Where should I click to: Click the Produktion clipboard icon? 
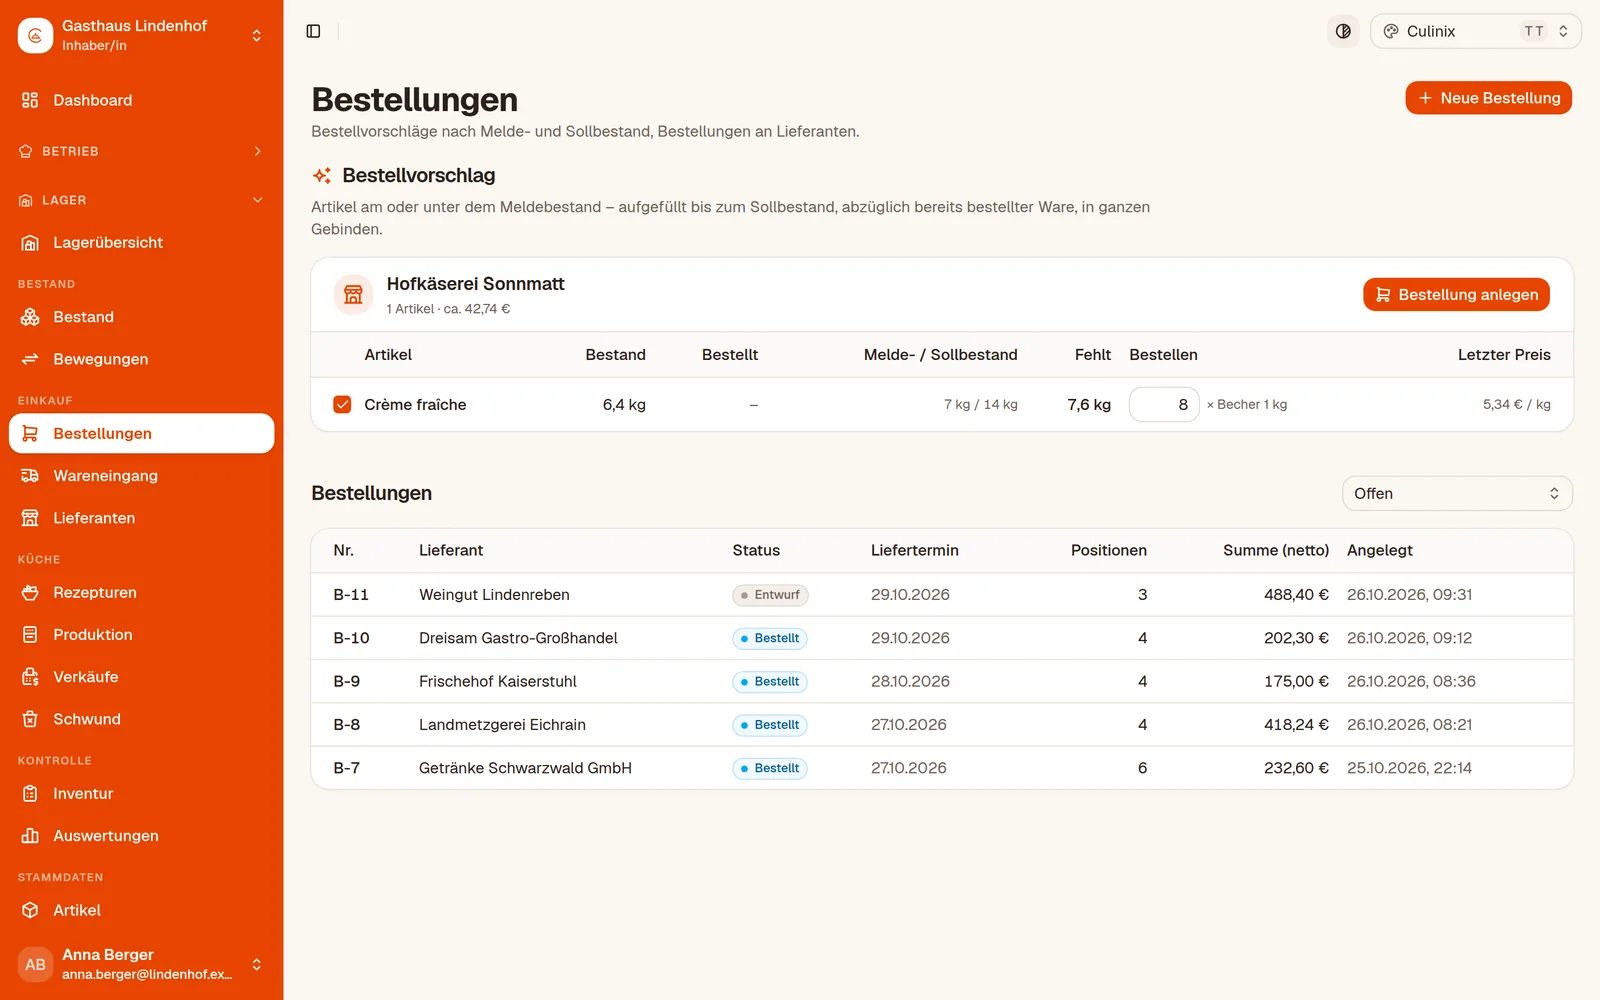tap(30, 635)
